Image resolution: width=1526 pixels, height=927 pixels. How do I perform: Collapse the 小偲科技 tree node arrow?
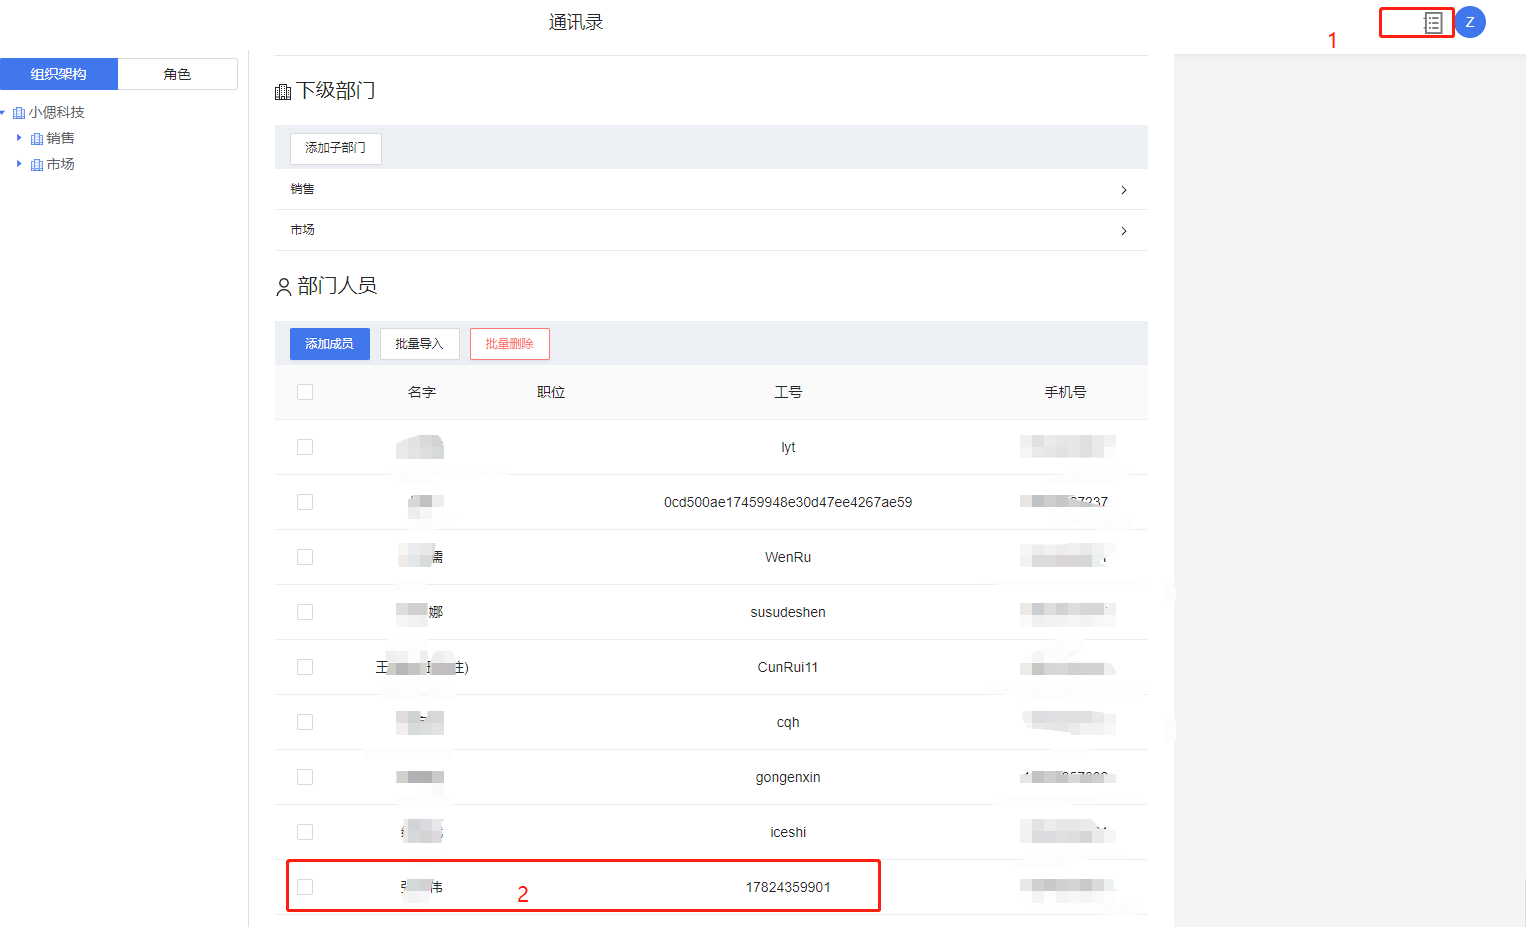tap(3, 113)
